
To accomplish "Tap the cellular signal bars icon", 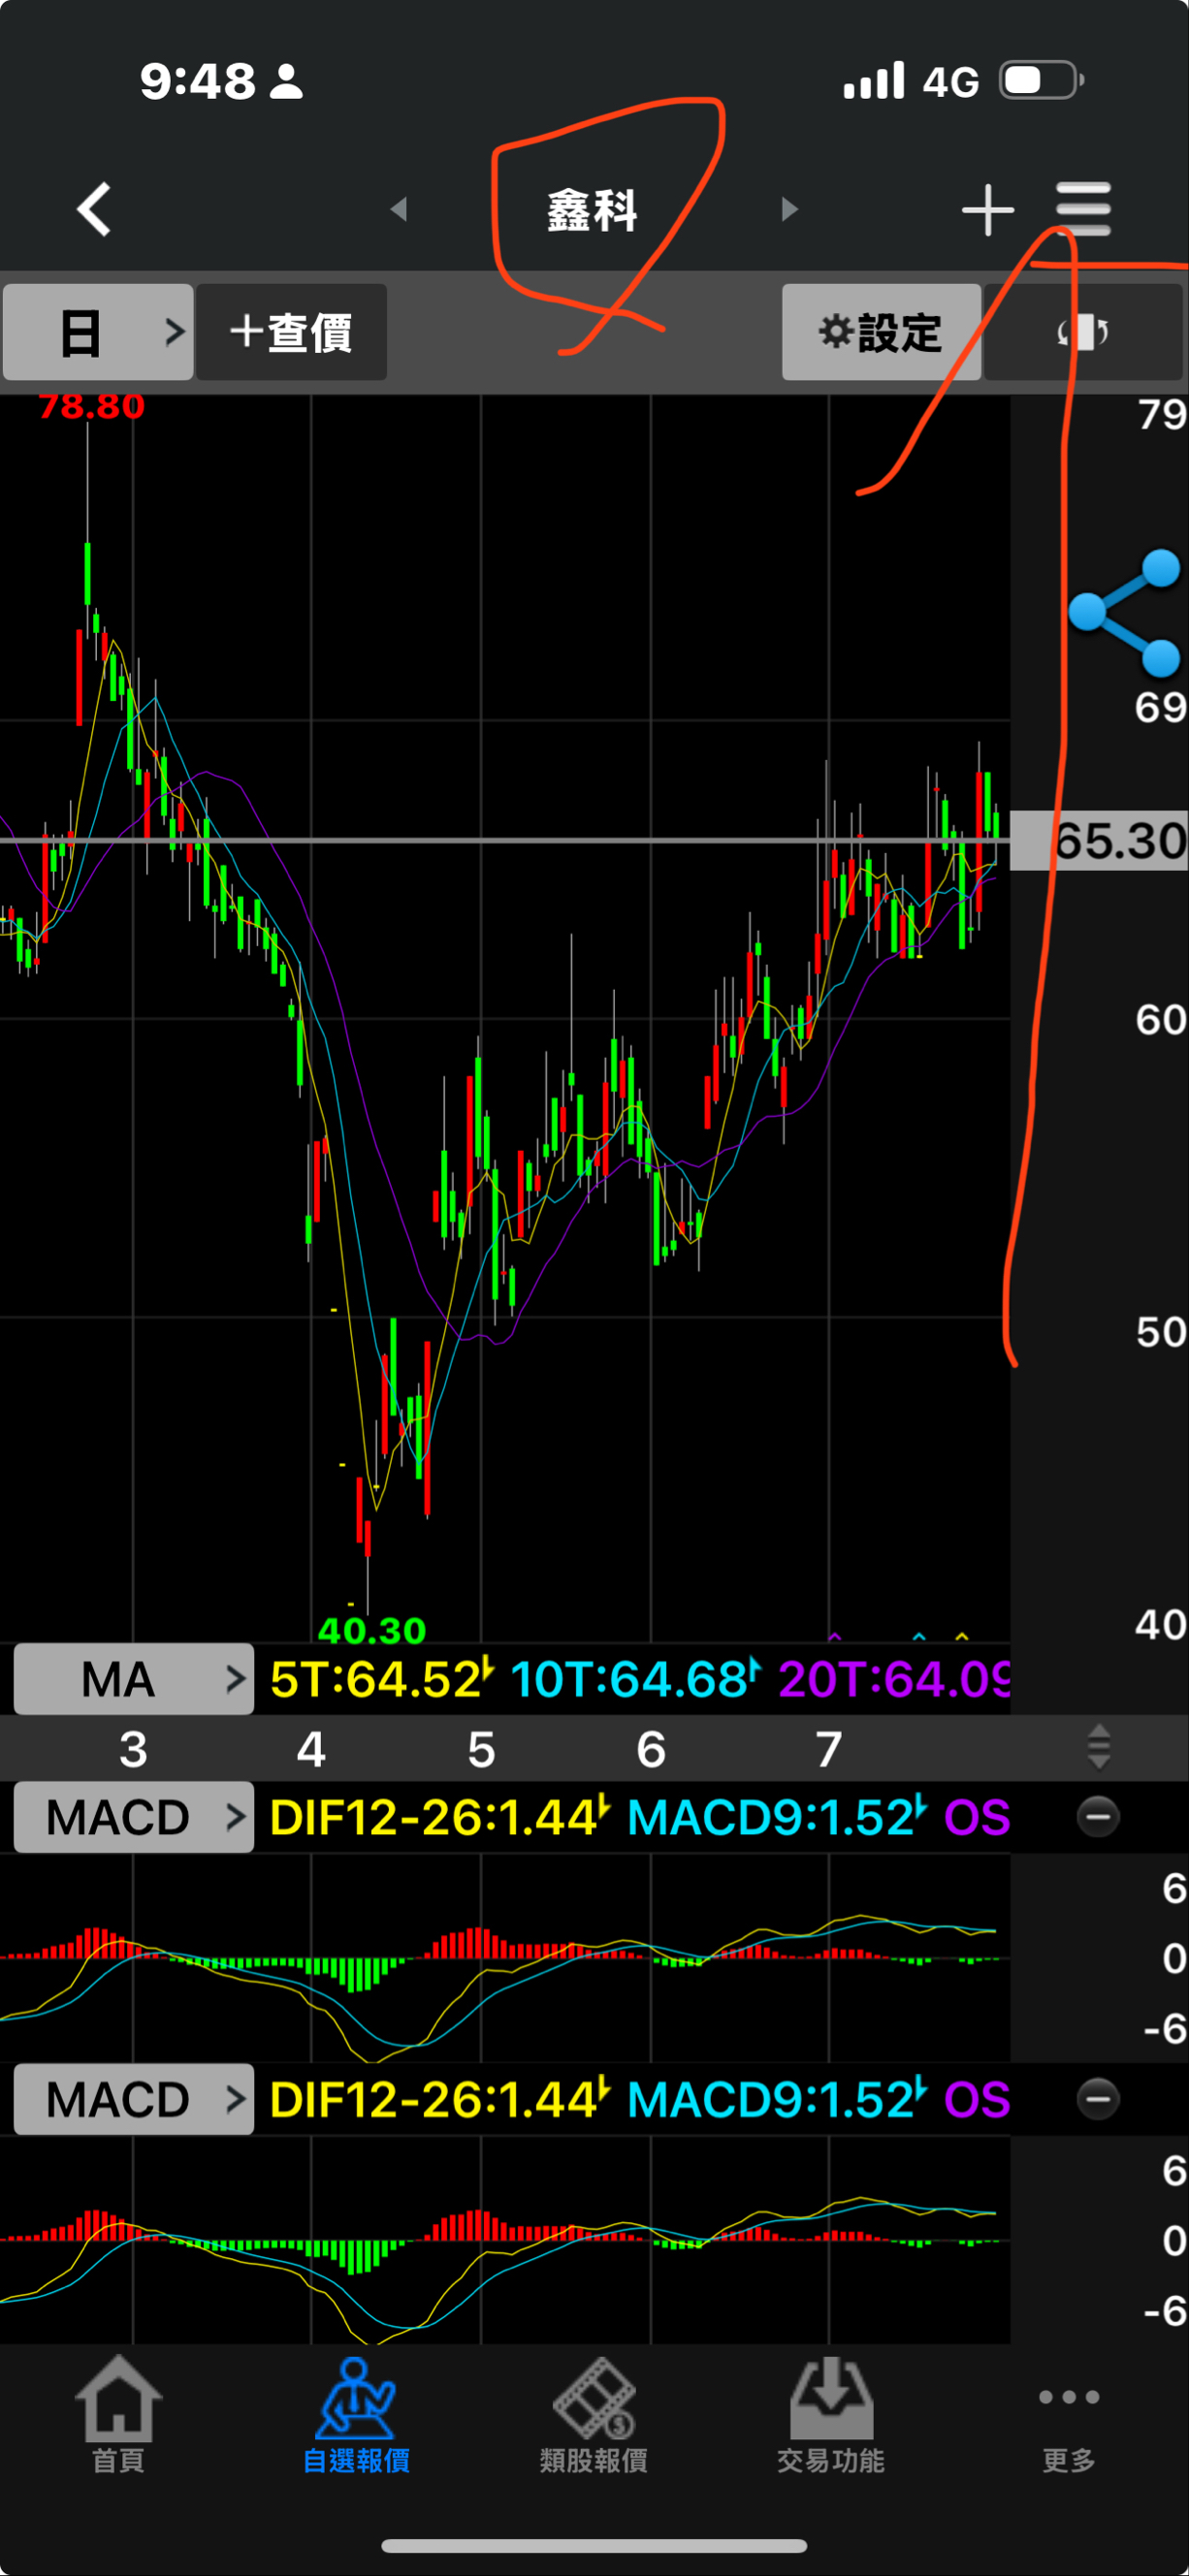I will (x=874, y=81).
